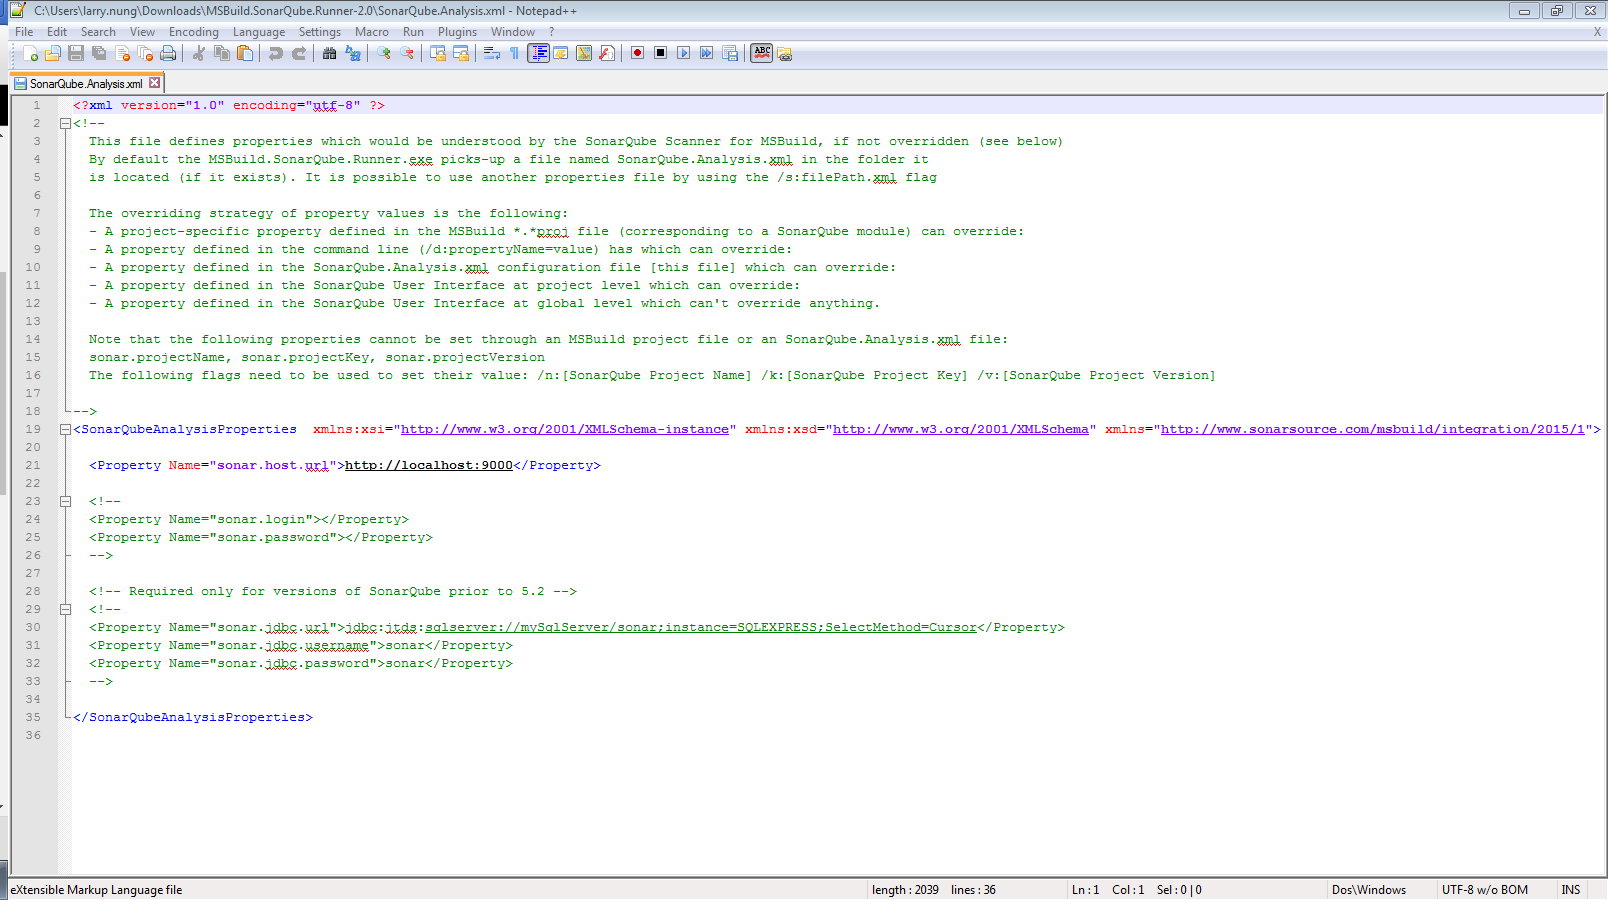Image resolution: width=1608 pixels, height=900 pixels.
Task: Click the length : 2039 status field
Action: click(905, 890)
